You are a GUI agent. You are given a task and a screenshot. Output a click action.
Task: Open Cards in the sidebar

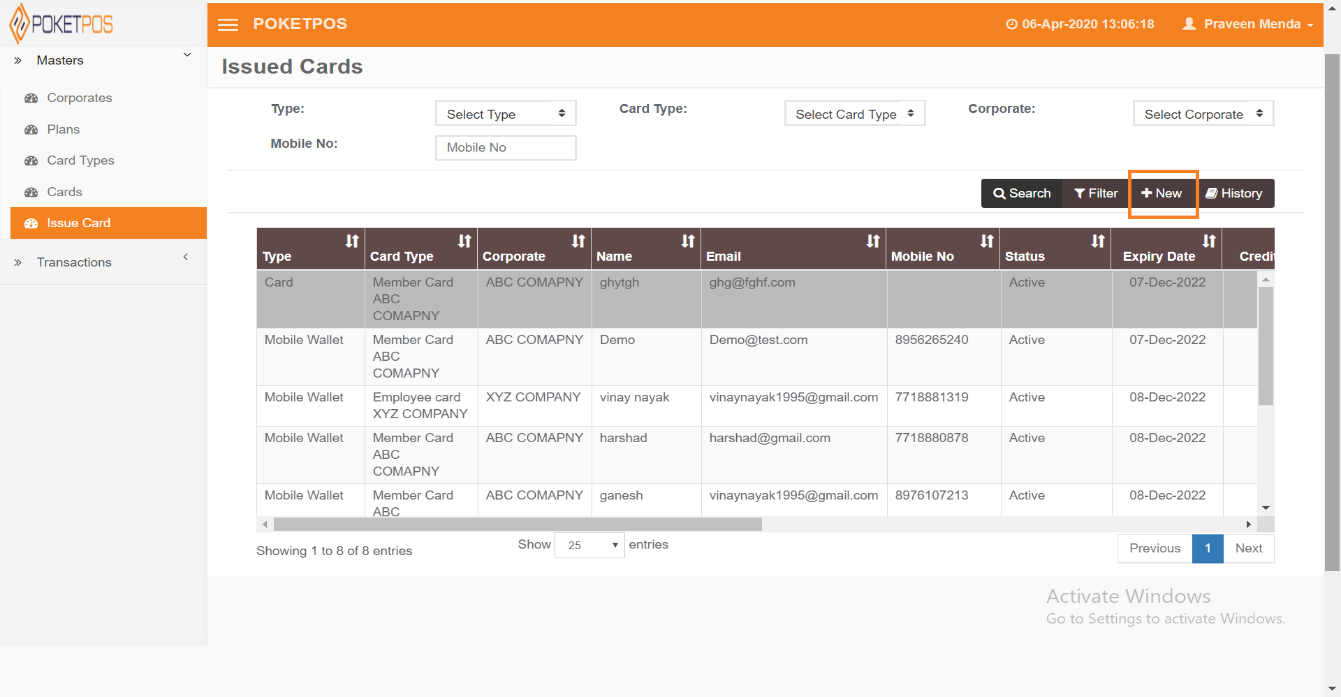[64, 192]
